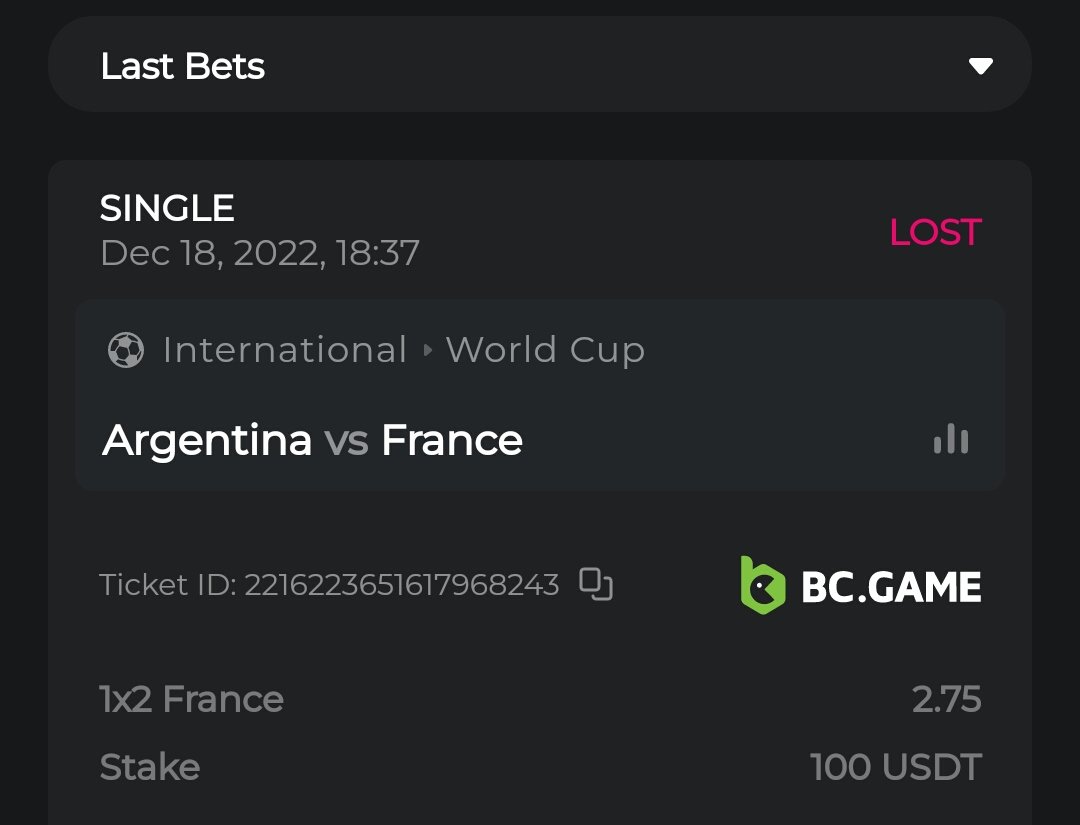Click the soccer ball sport icon
1080x825 pixels.
click(125, 351)
